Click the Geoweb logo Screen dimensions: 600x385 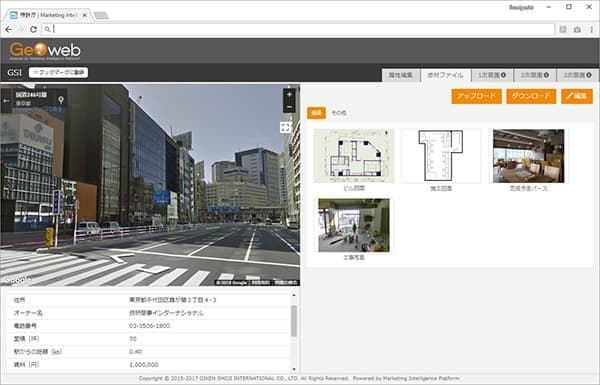coord(45,51)
